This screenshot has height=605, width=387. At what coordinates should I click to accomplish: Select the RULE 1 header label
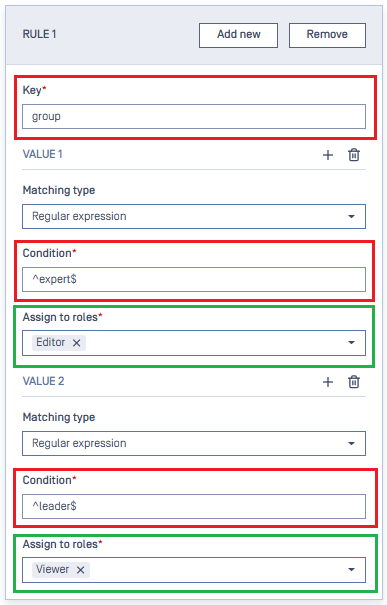coord(39,34)
